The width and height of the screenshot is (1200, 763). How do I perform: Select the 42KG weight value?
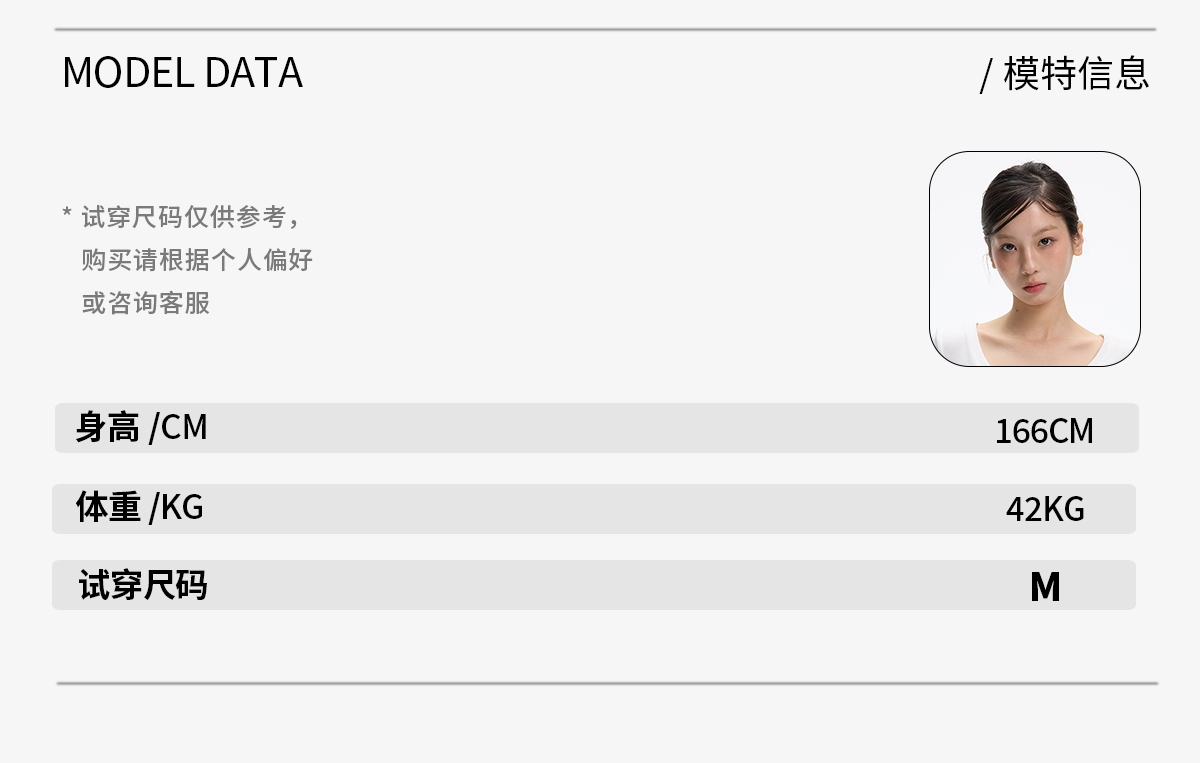[1045, 509]
